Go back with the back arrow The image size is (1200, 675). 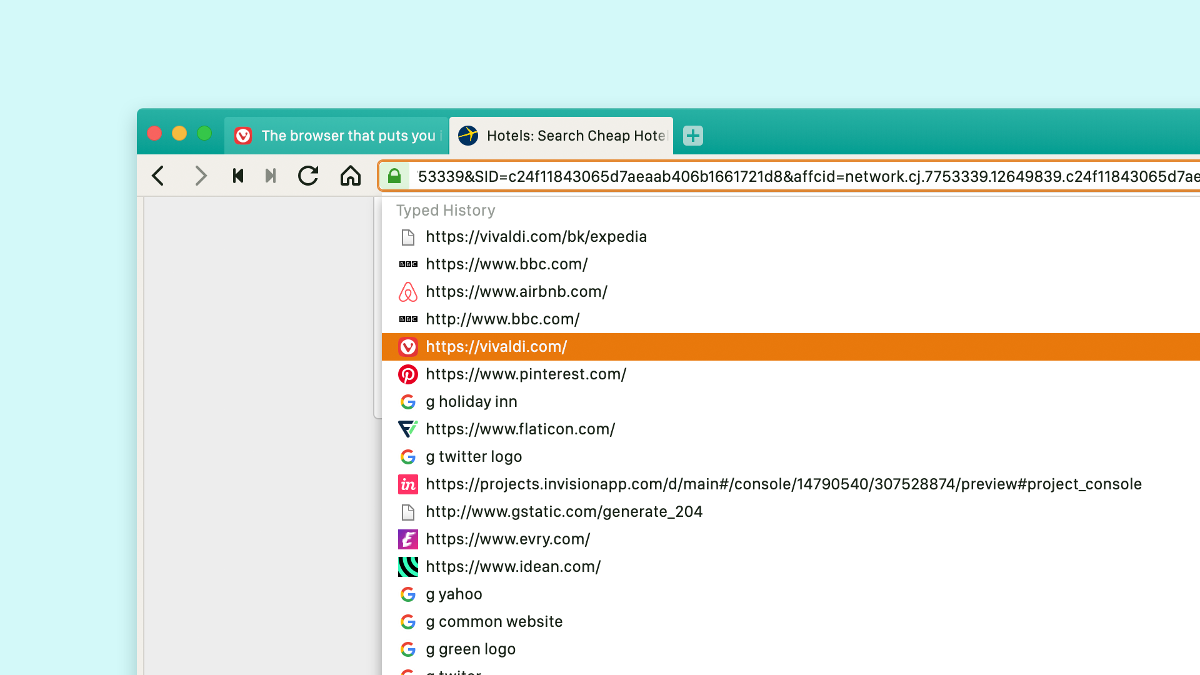[x=158, y=176]
